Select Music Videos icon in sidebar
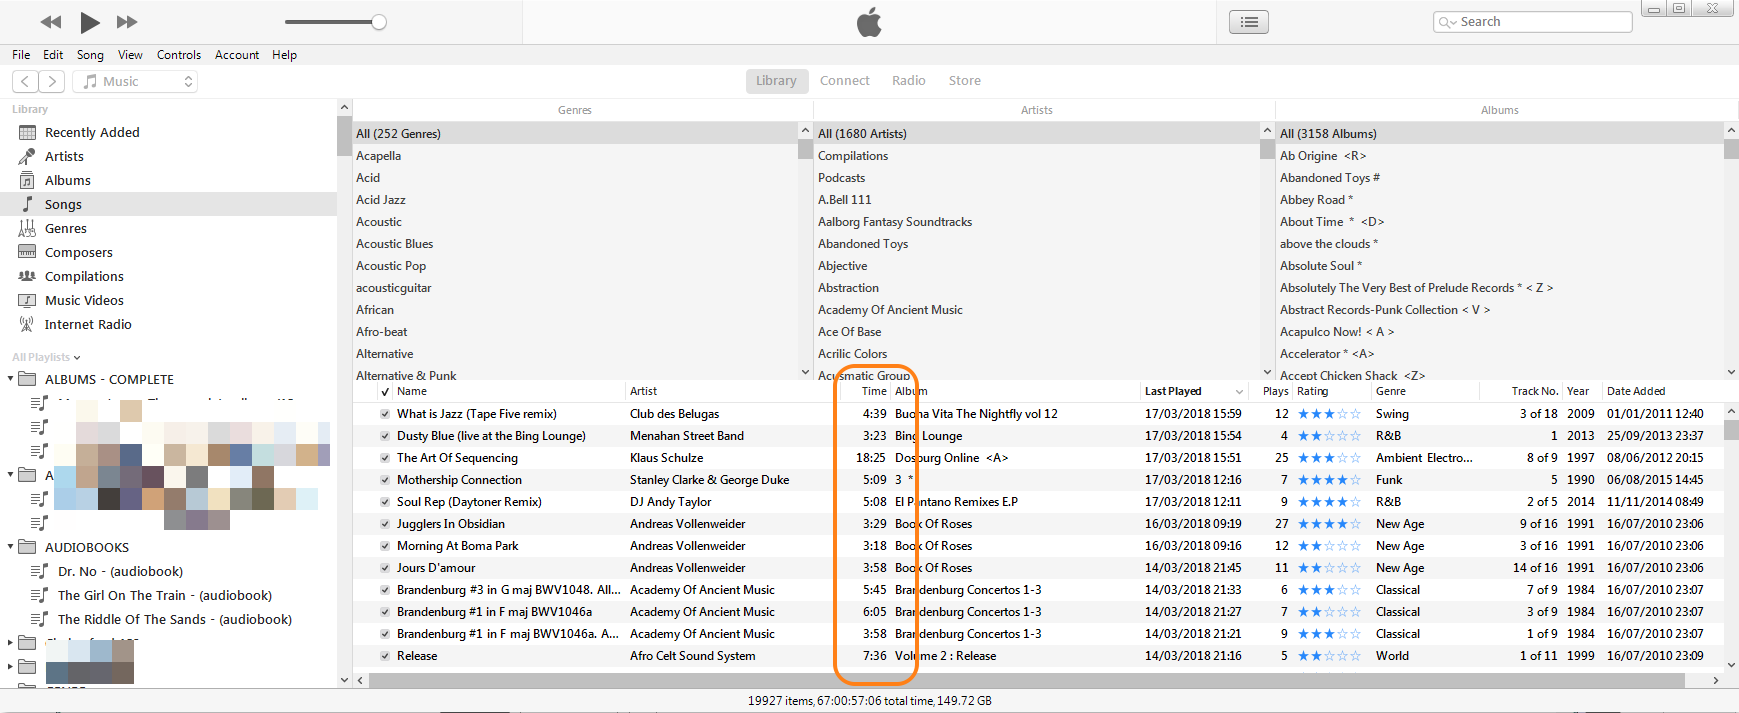1739x713 pixels. click(27, 300)
